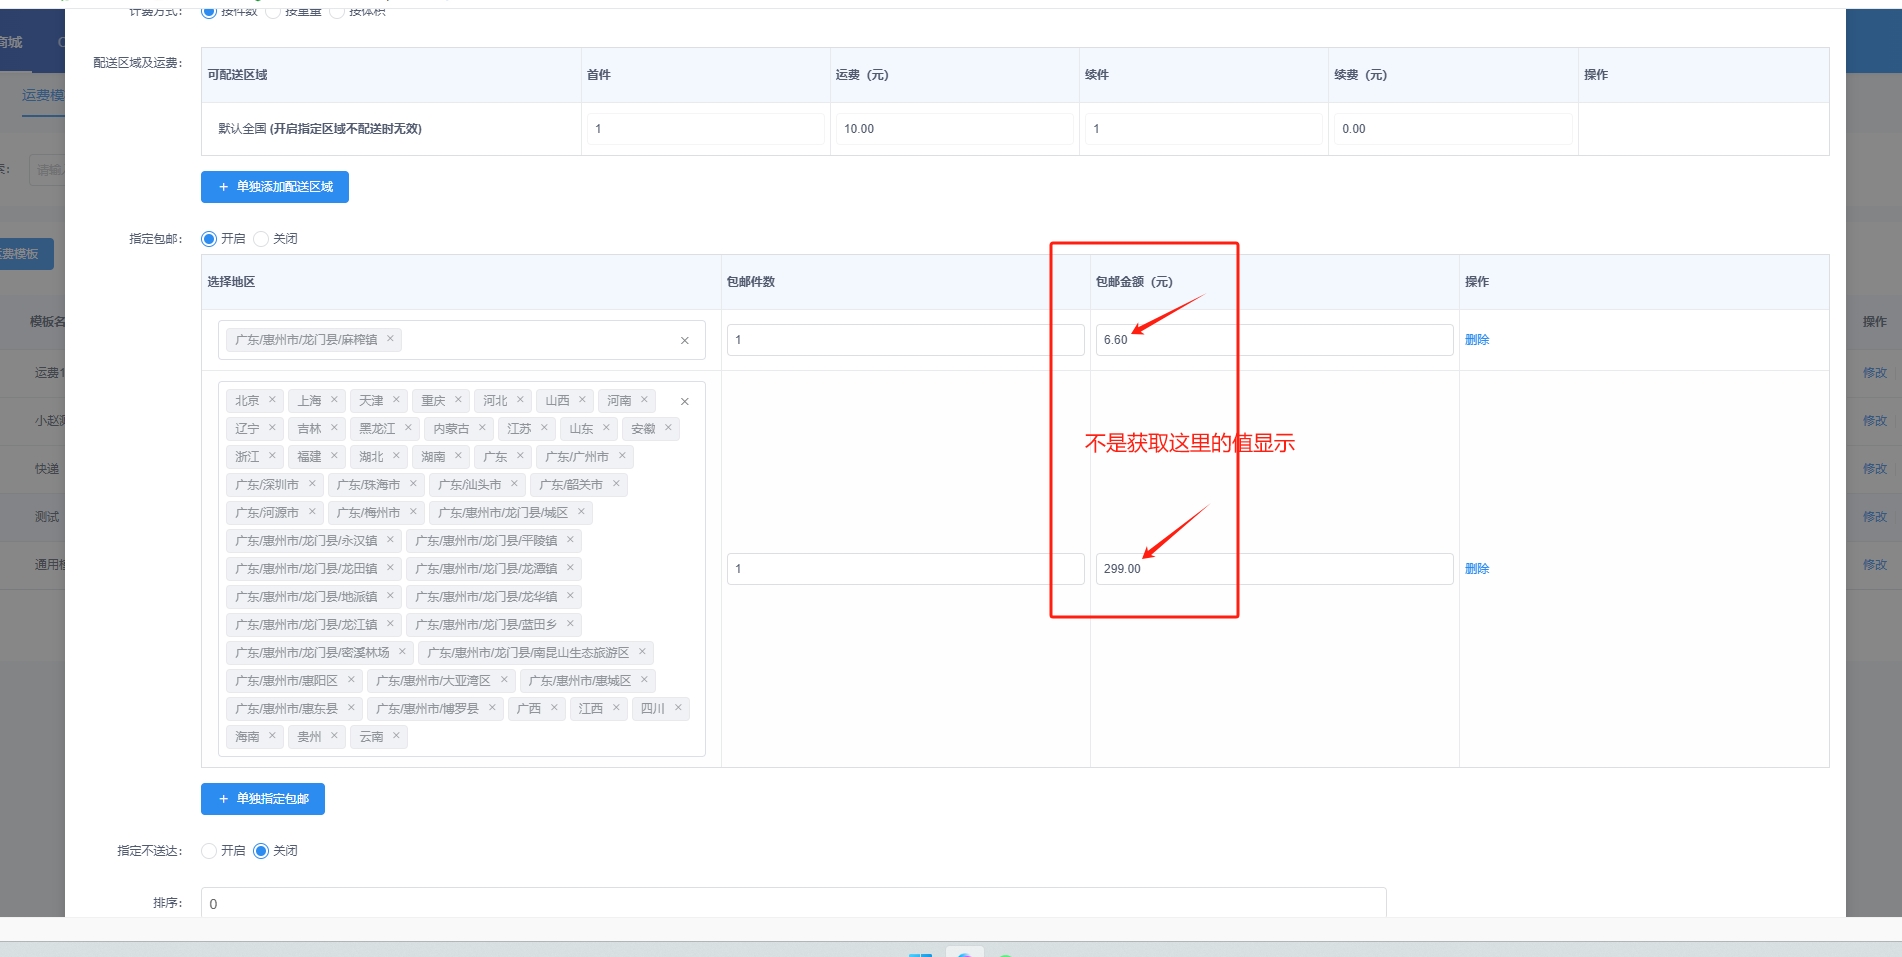Open the region selector containing 北京 and 上海
Screen dimensions: 1902x957
[x=462, y=569]
